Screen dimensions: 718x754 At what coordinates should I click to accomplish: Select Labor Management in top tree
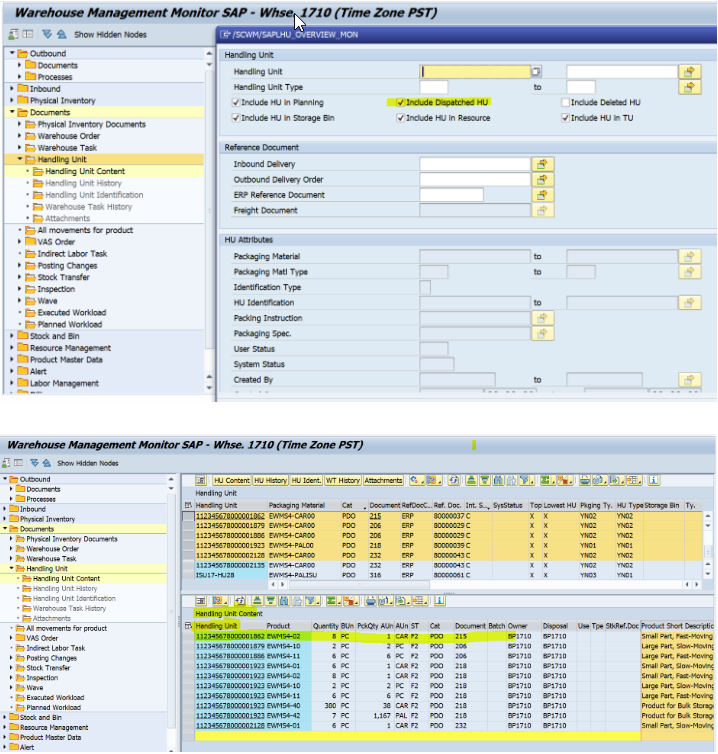pos(64,383)
